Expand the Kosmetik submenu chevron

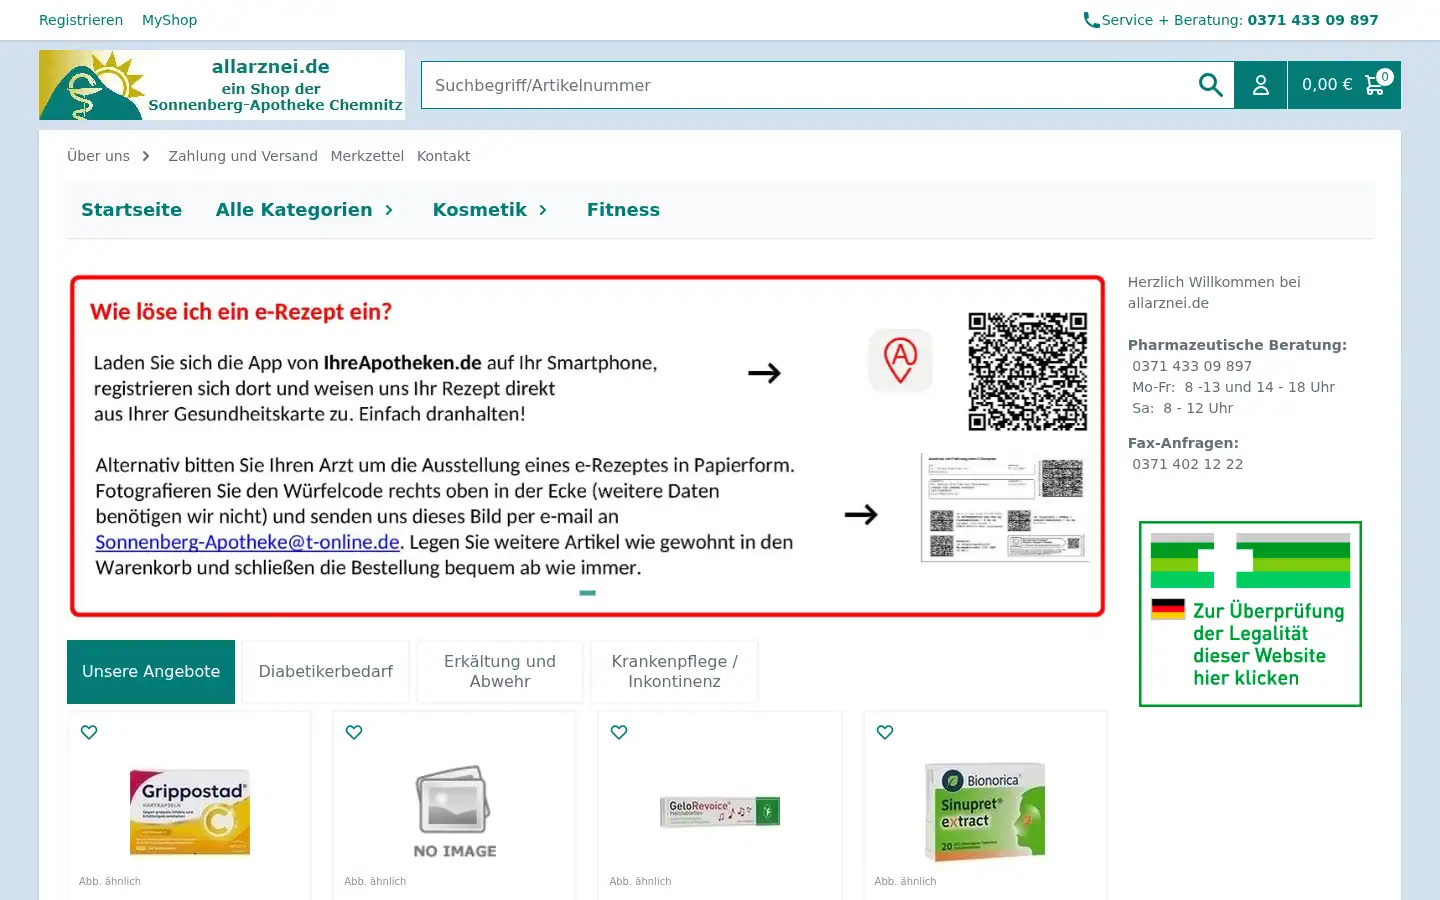543,210
